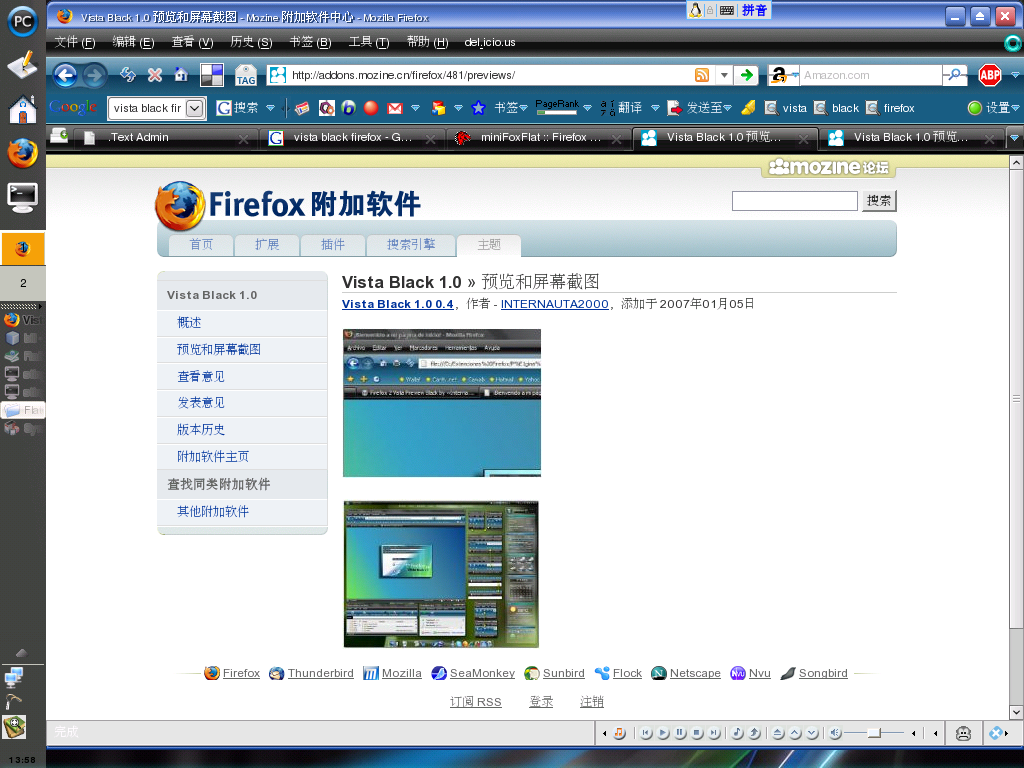Open the 翻译 translate dropdown
1024x768 pixels.
[655, 108]
